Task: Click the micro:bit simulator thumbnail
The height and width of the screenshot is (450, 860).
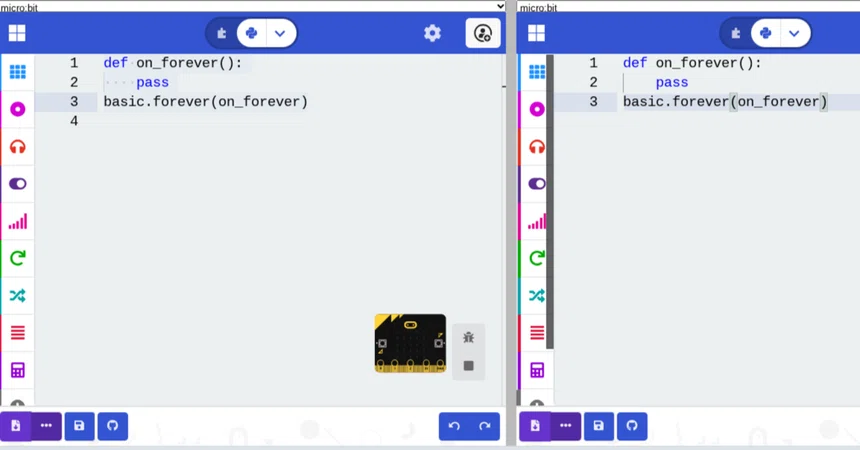Action: tap(410, 344)
